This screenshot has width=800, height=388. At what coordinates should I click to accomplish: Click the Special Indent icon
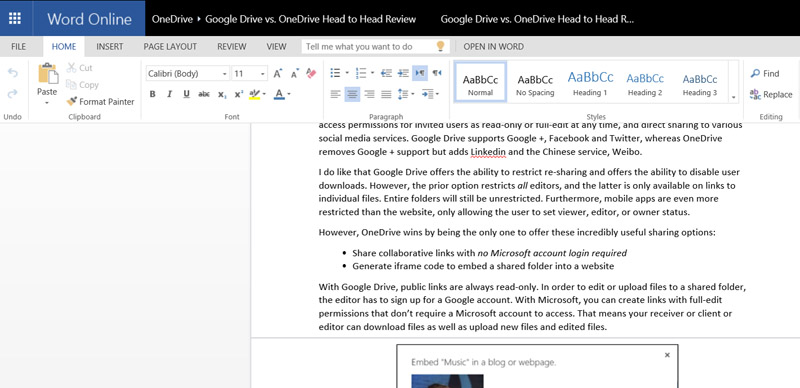(x=428, y=94)
